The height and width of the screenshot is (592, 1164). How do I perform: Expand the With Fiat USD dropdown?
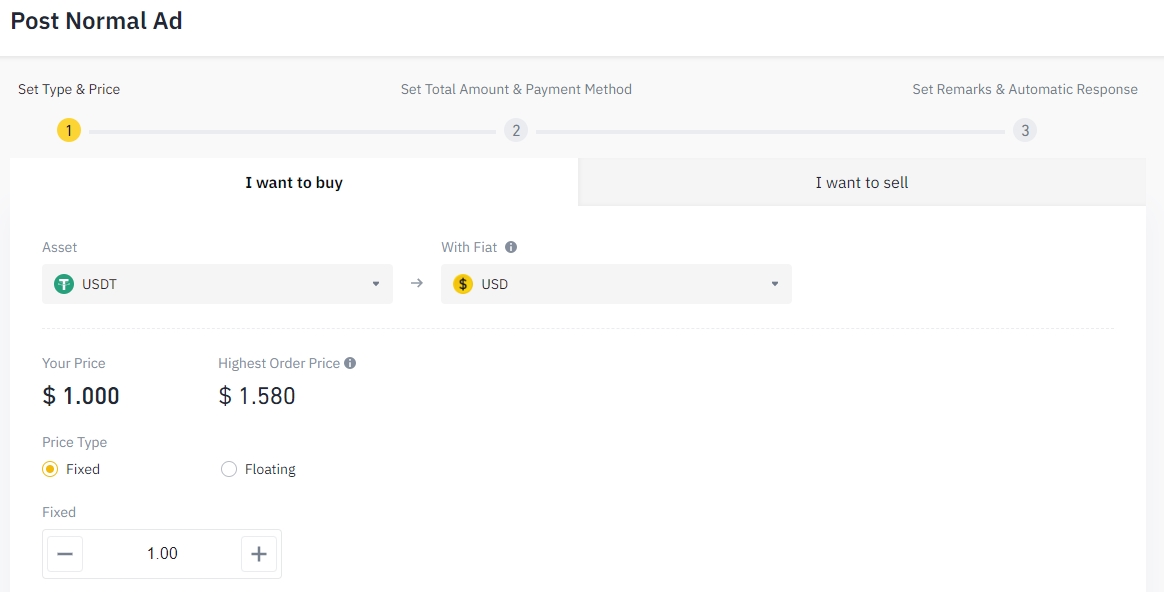pos(774,284)
